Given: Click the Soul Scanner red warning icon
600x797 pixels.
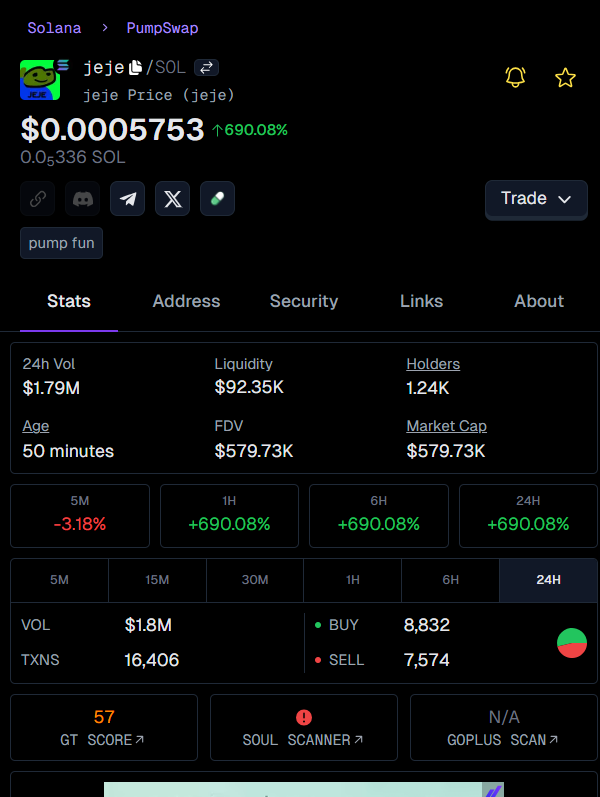Looking at the screenshot, I should coord(304,717).
